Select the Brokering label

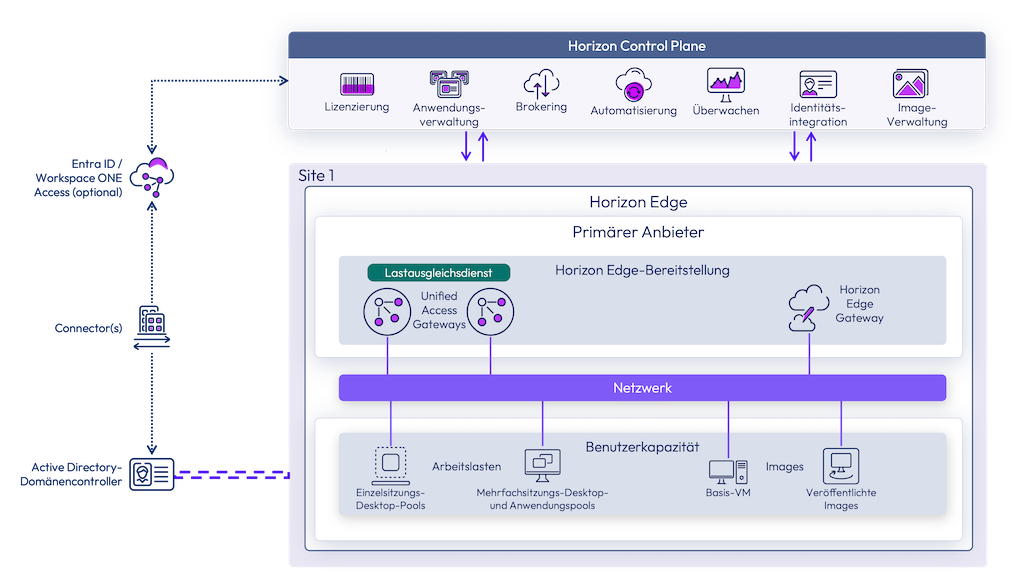pos(541,107)
